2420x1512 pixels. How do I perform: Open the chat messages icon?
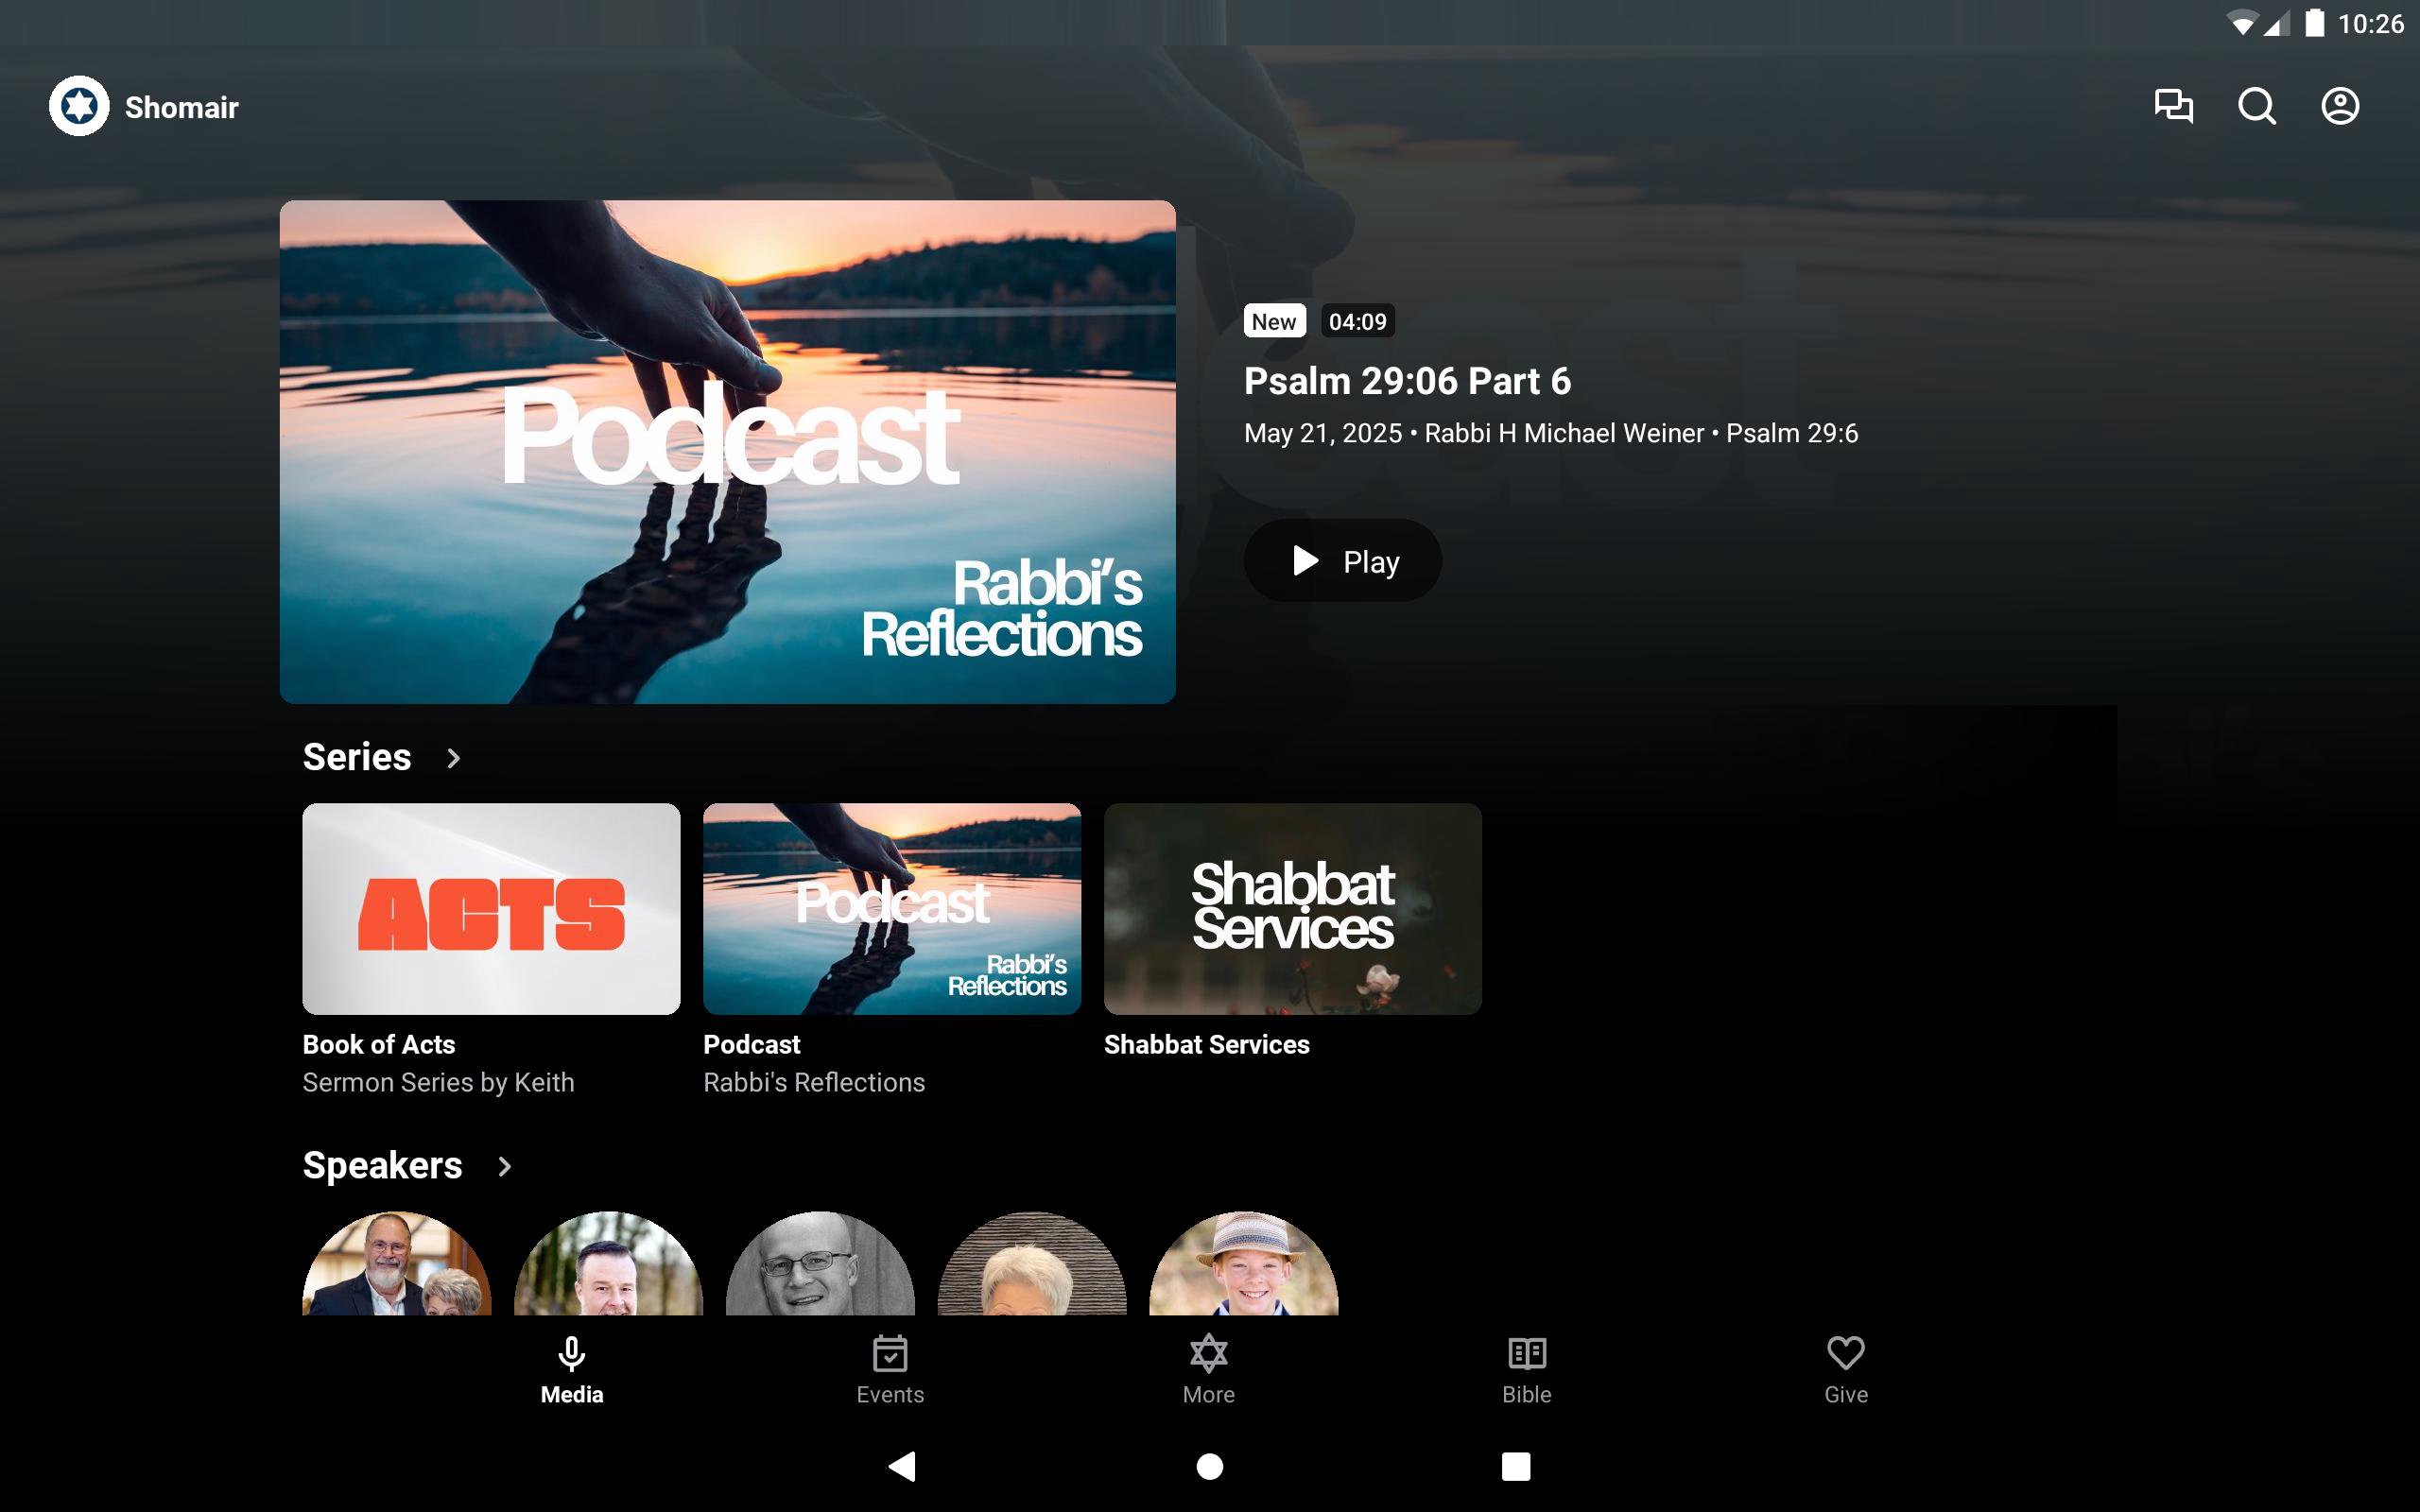(x=2173, y=106)
